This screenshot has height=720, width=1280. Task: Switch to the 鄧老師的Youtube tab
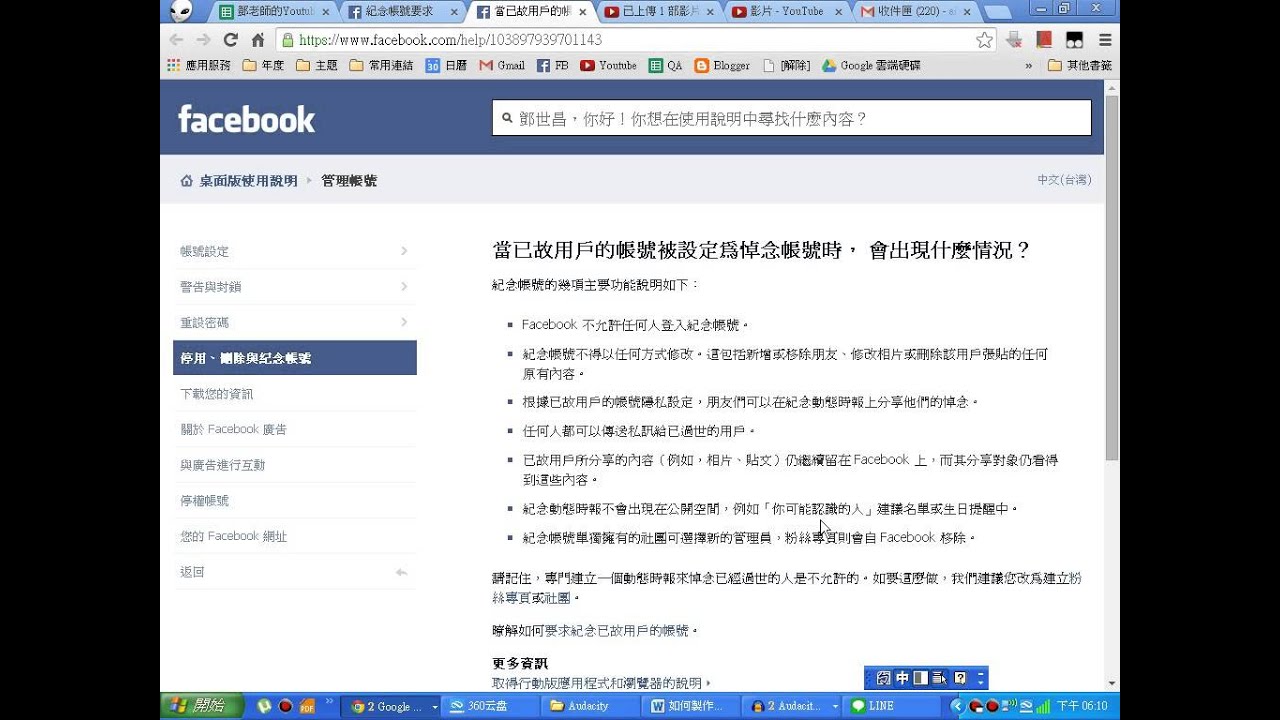pyautogui.click(x=272, y=12)
